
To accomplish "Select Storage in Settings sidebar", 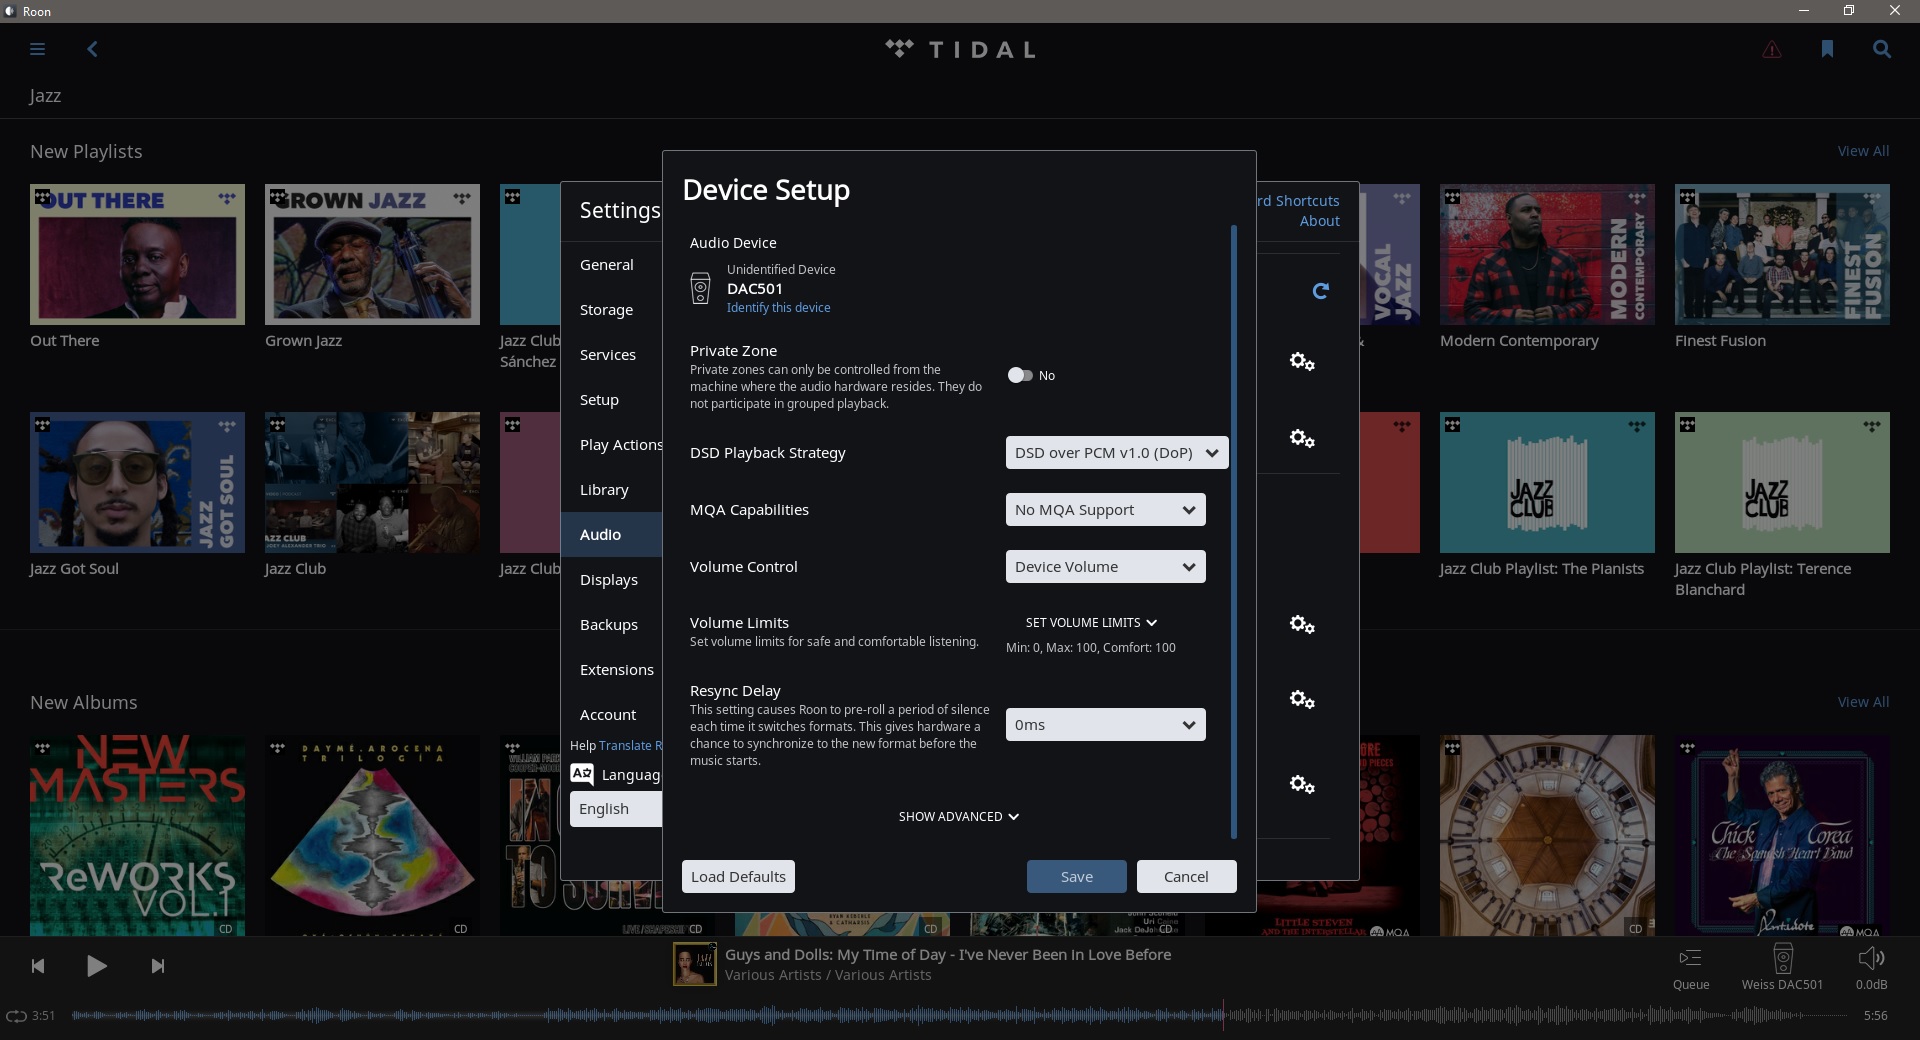I will [611, 310].
